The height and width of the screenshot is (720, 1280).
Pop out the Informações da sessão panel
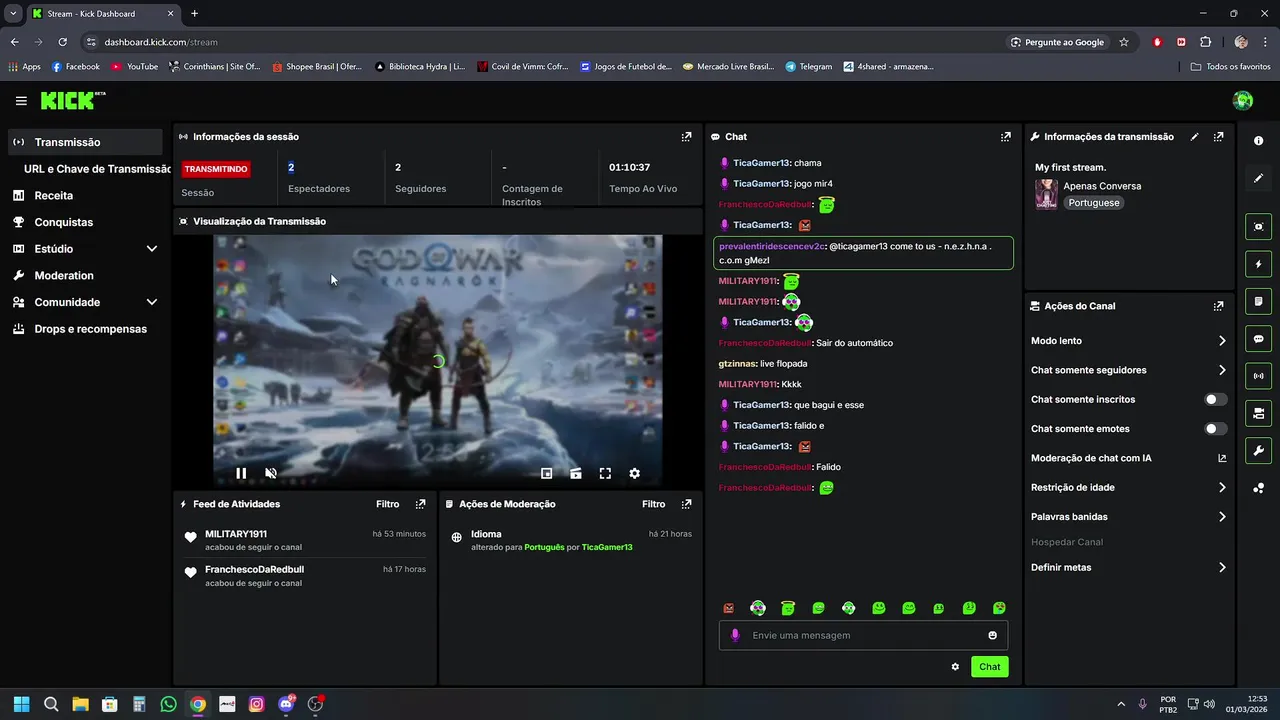[x=686, y=137]
